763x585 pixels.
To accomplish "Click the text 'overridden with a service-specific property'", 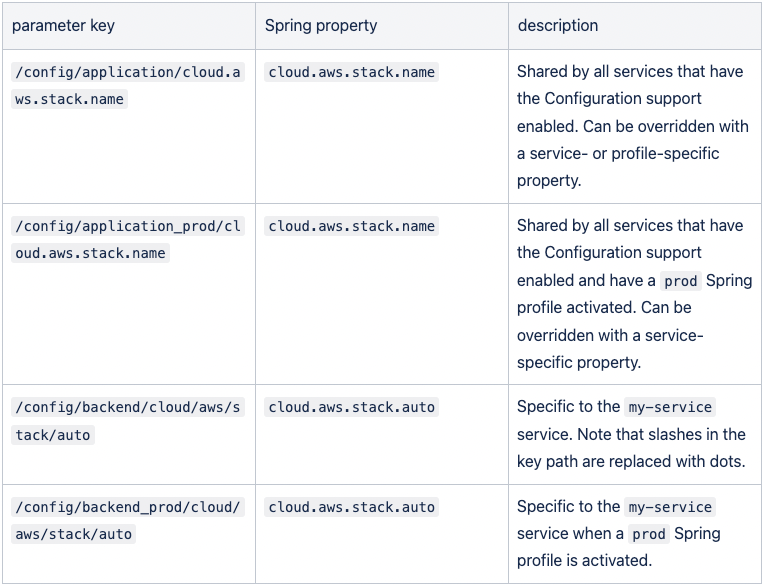I will tap(610, 349).
